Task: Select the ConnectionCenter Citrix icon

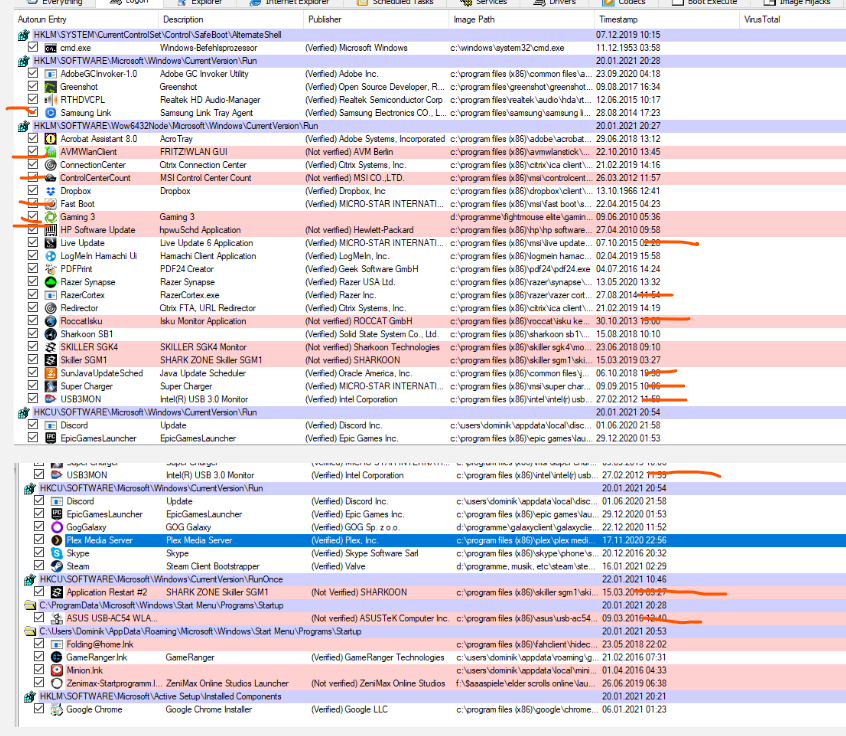Action: 50,165
